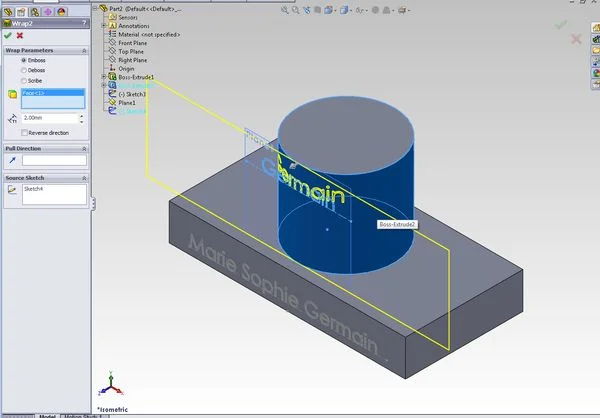Collapse the Wrap Parameters section
600x418 pixels.
[x=83, y=50]
